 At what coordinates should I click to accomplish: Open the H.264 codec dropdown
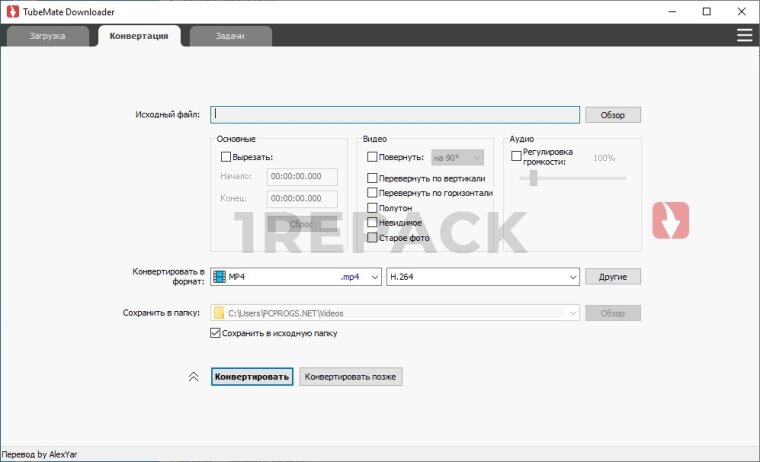pyautogui.click(x=573, y=276)
